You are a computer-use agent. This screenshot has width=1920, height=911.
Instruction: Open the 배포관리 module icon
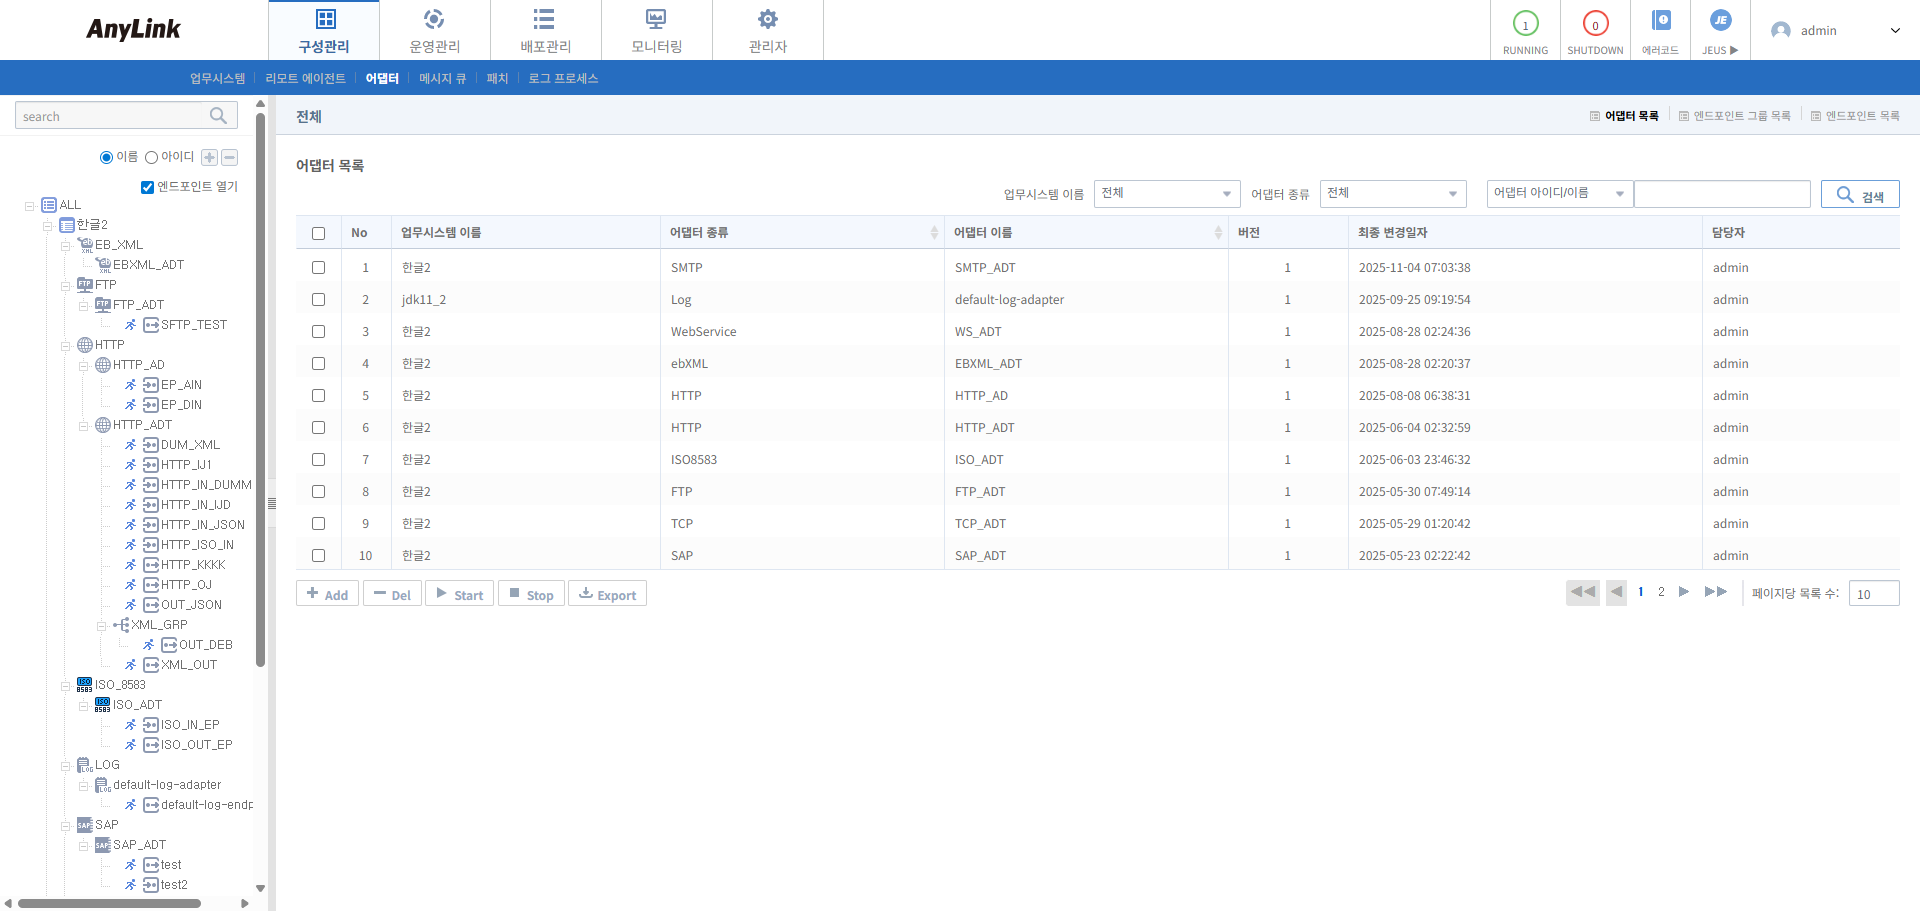coord(544,18)
